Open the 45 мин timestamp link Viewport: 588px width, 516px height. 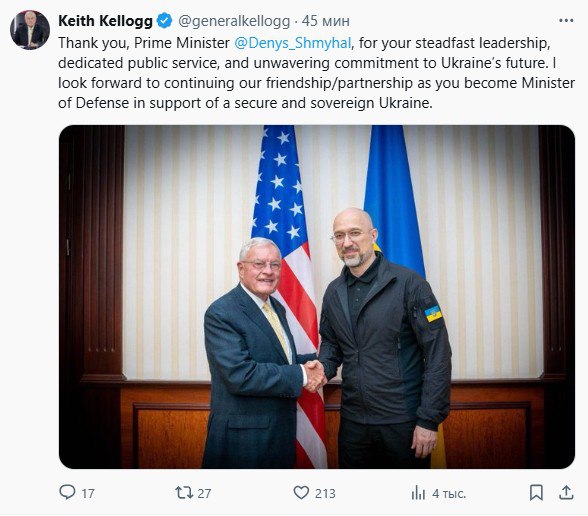pos(326,21)
